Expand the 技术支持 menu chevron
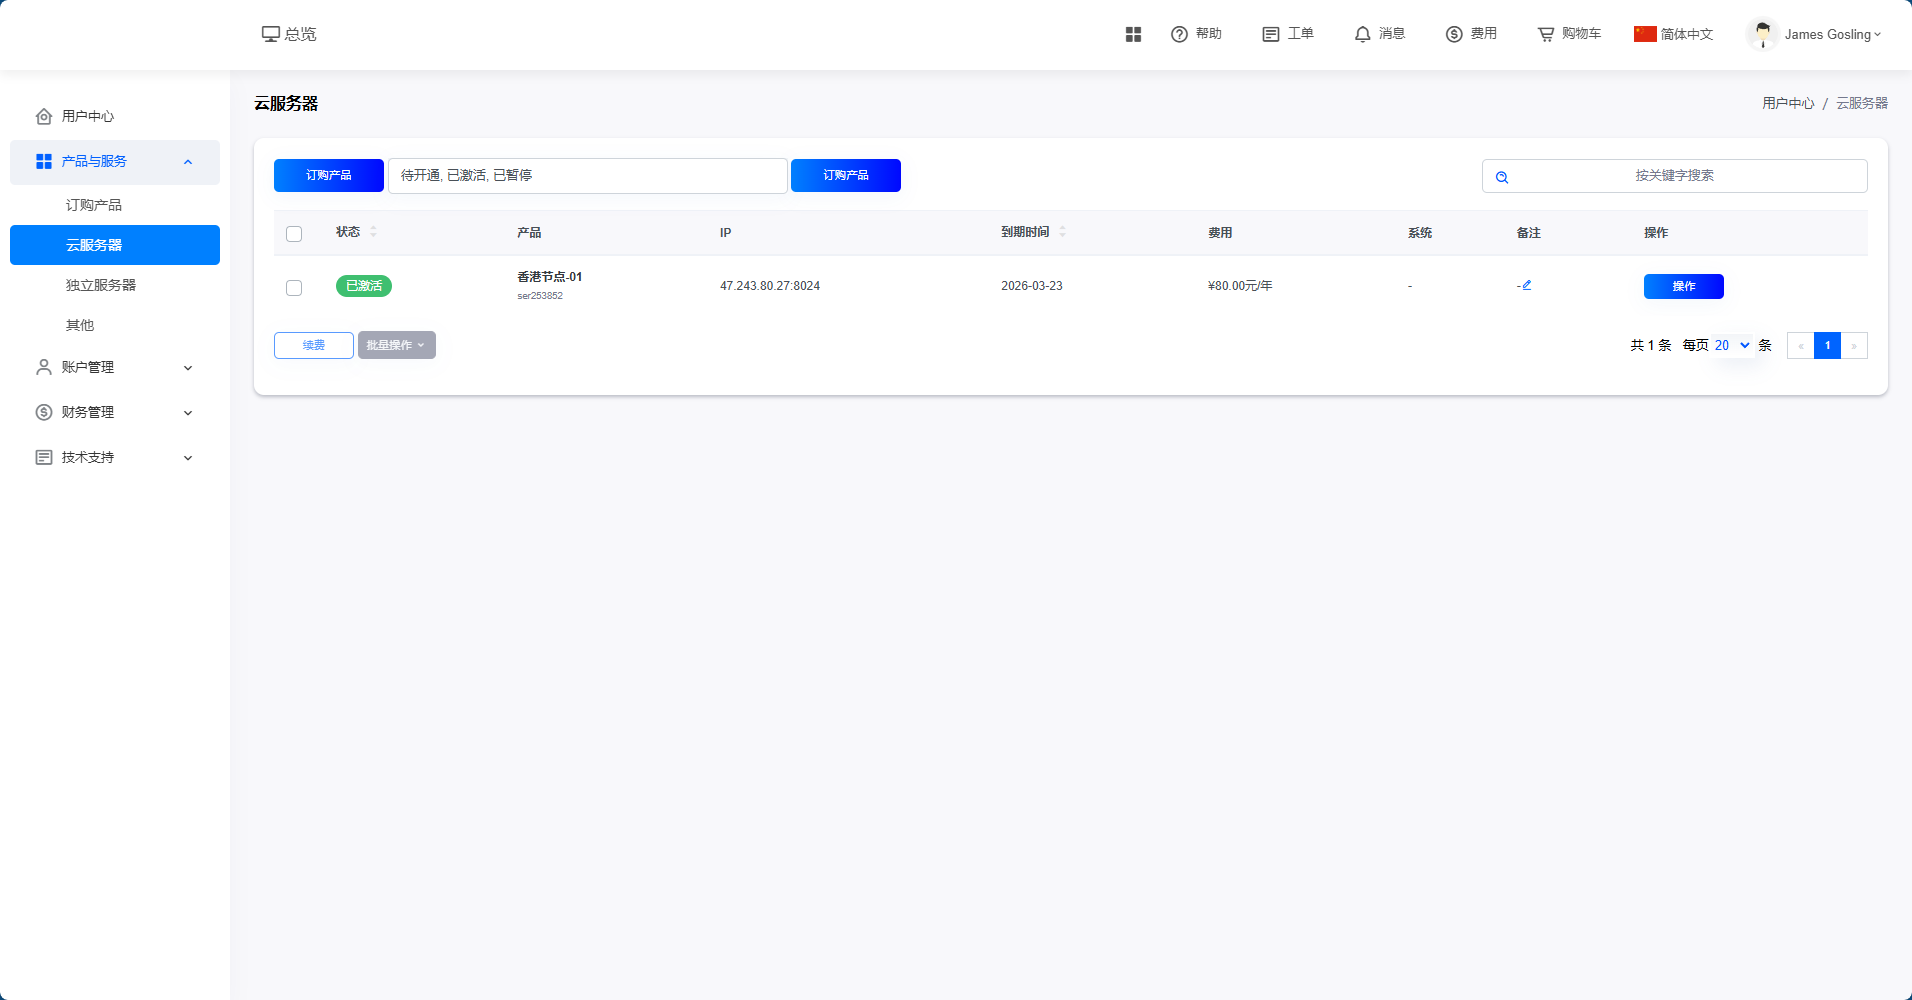This screenshot has height=1000, width=1912. pos(188,457)
